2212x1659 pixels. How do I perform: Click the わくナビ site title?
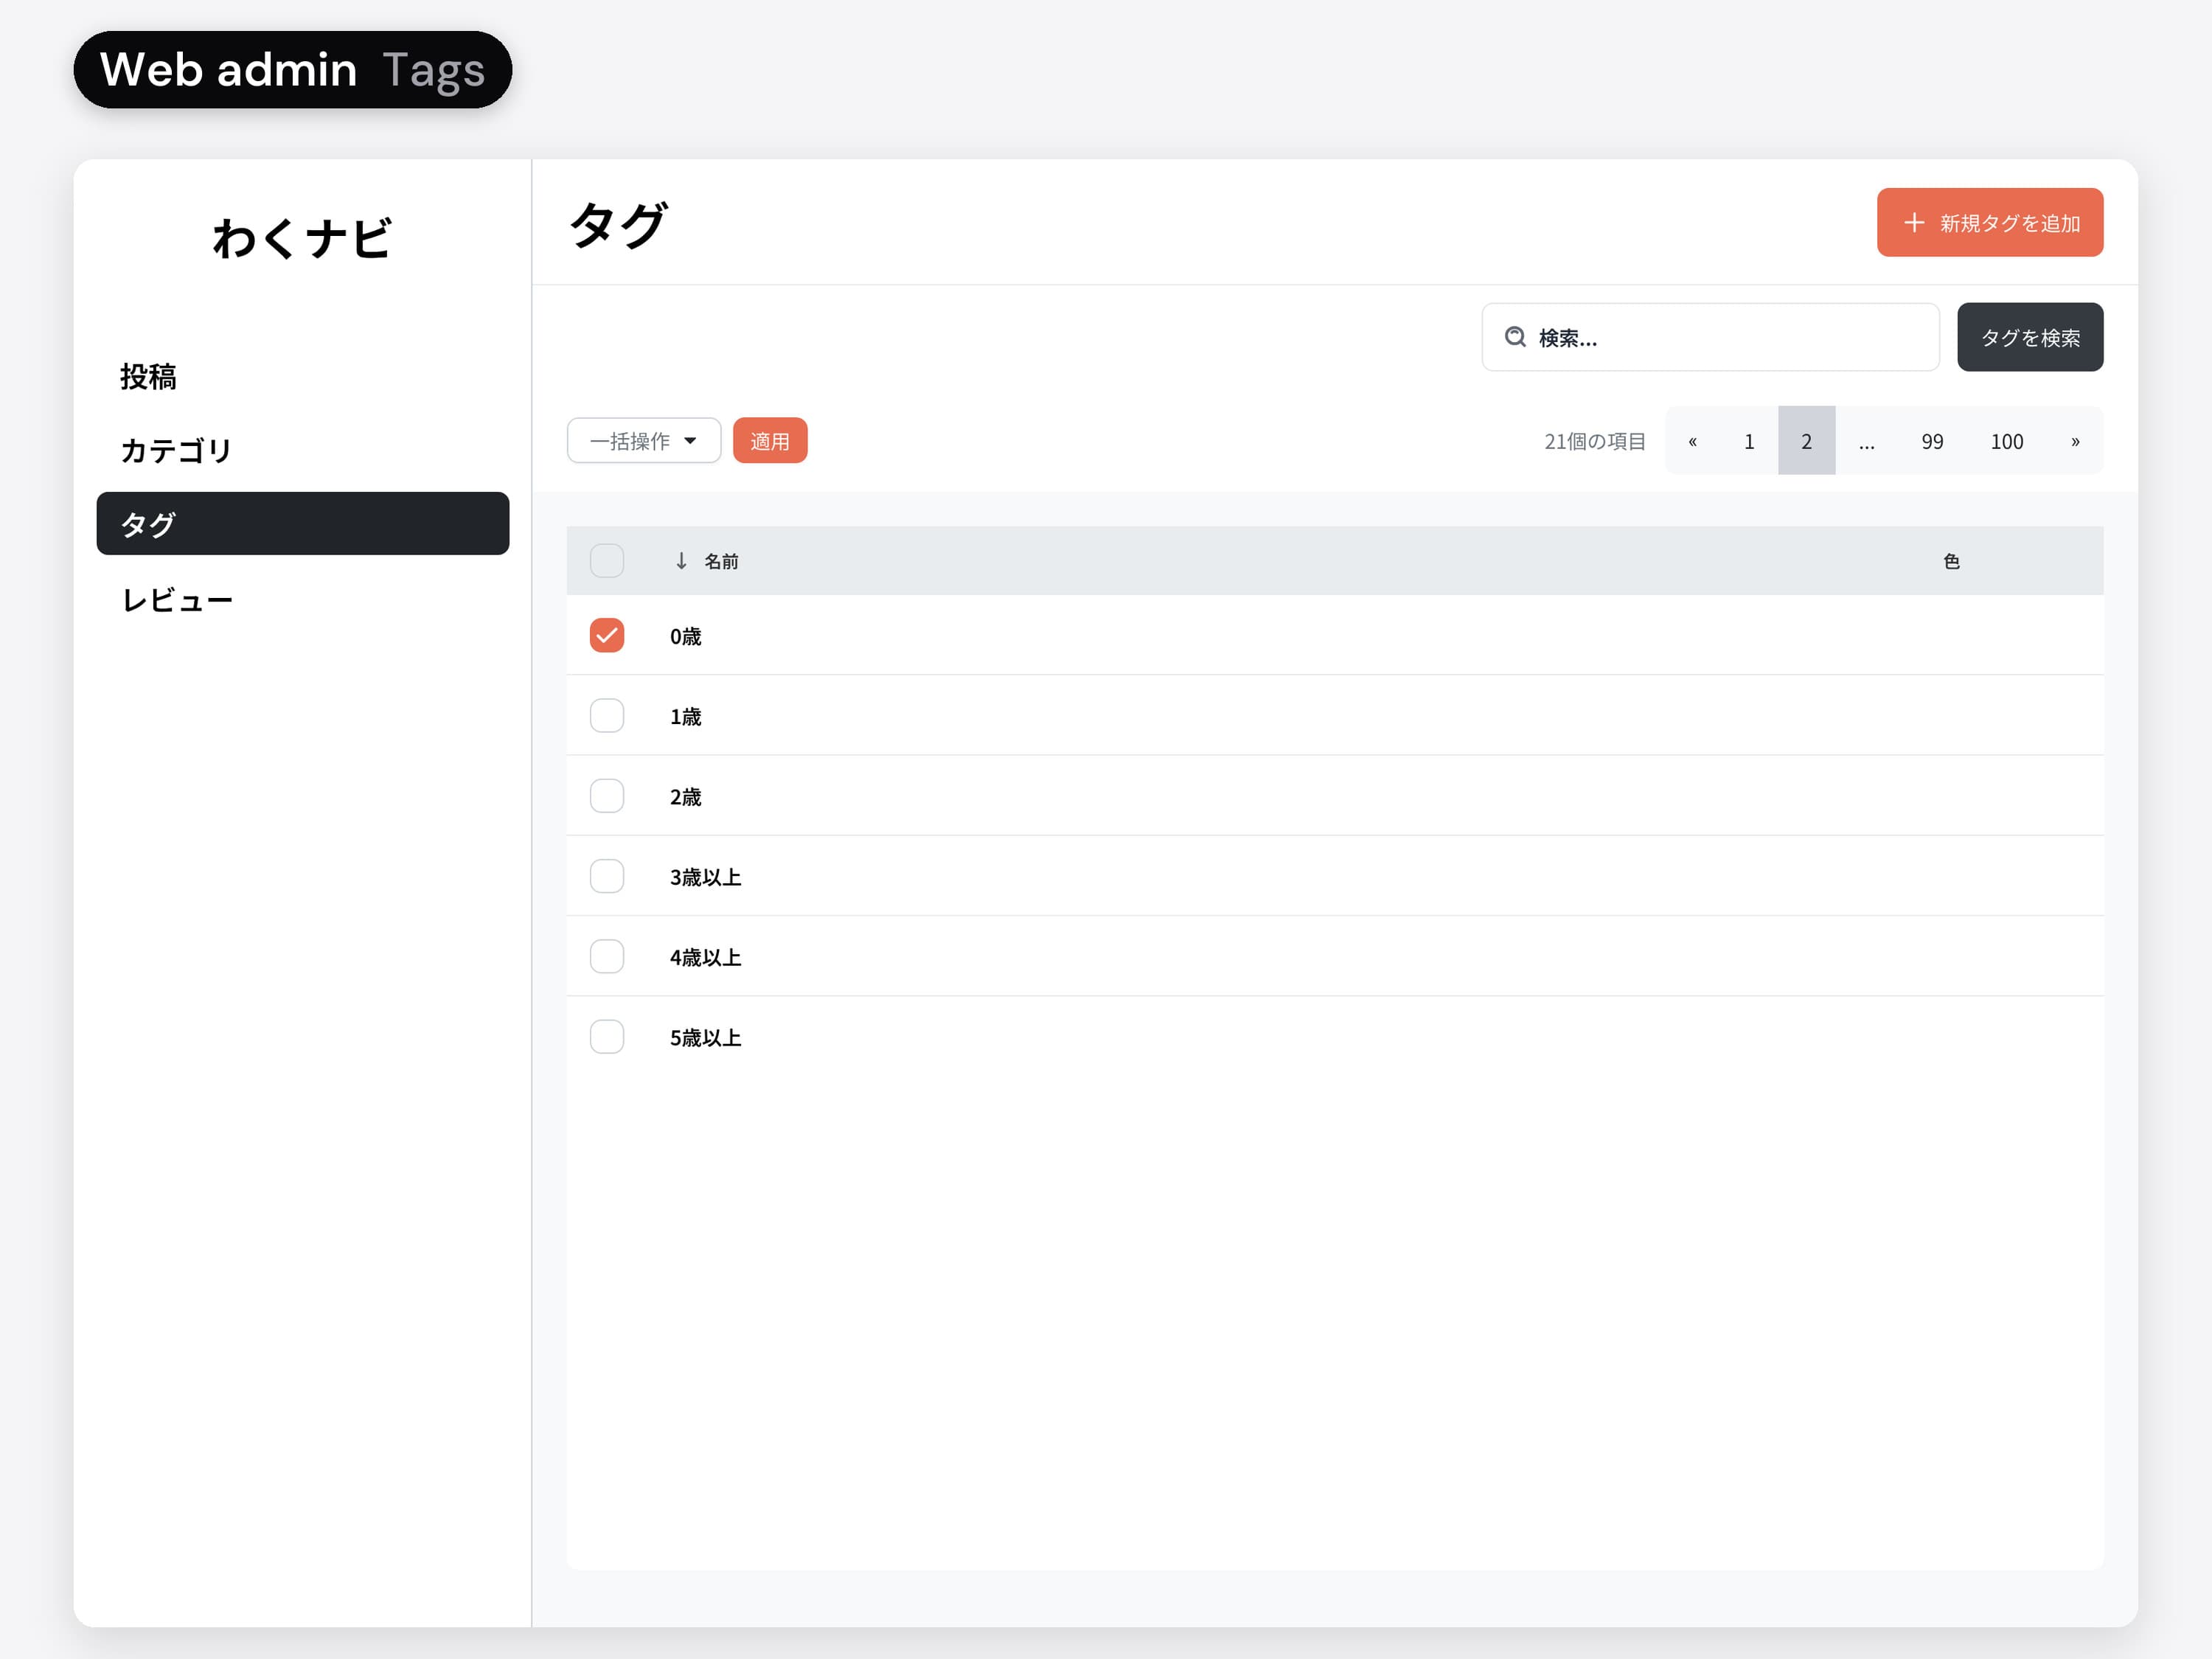point(302,238)
